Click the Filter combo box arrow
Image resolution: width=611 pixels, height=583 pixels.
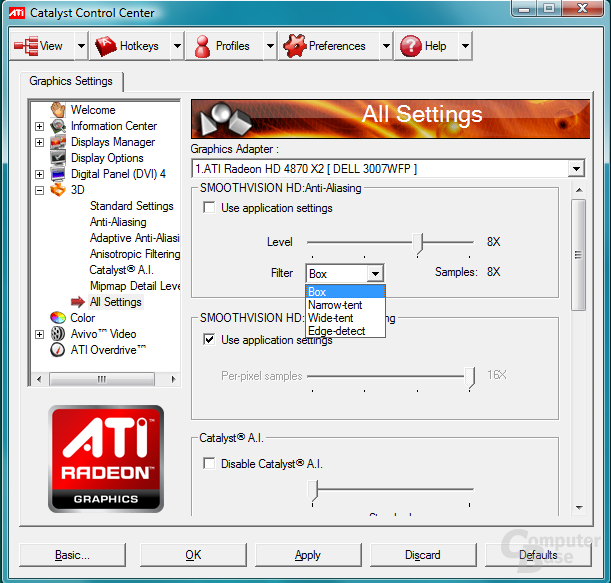coord(375,274)
